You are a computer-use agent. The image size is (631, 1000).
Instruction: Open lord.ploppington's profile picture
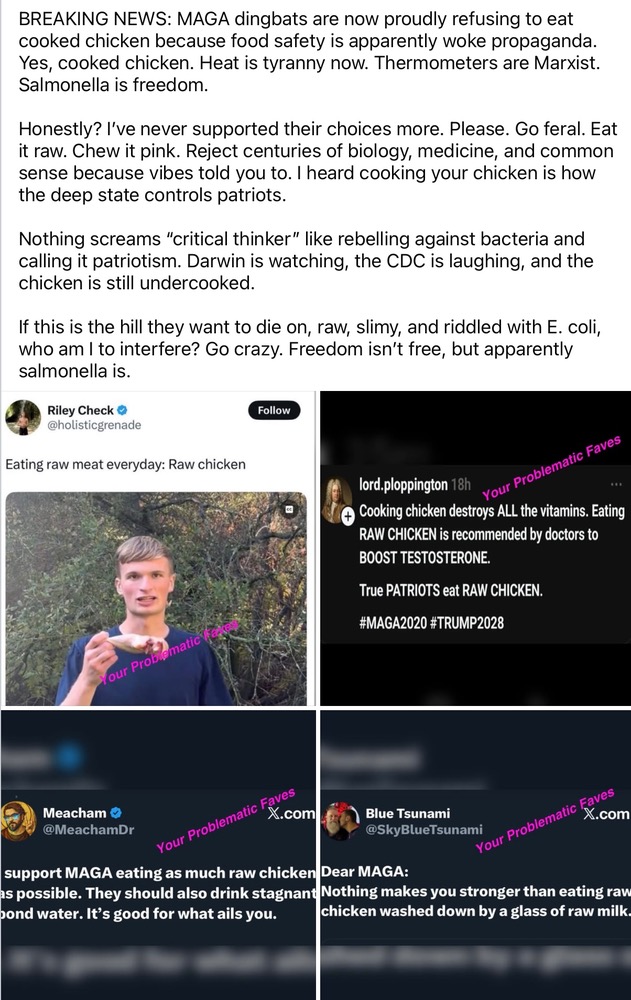click(338, 498)
